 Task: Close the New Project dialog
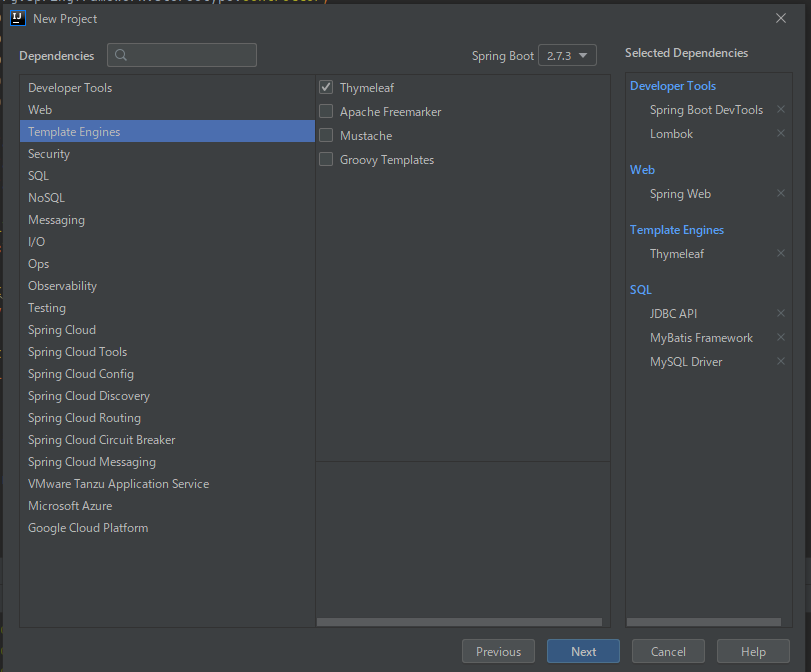(x=781, y=18)
